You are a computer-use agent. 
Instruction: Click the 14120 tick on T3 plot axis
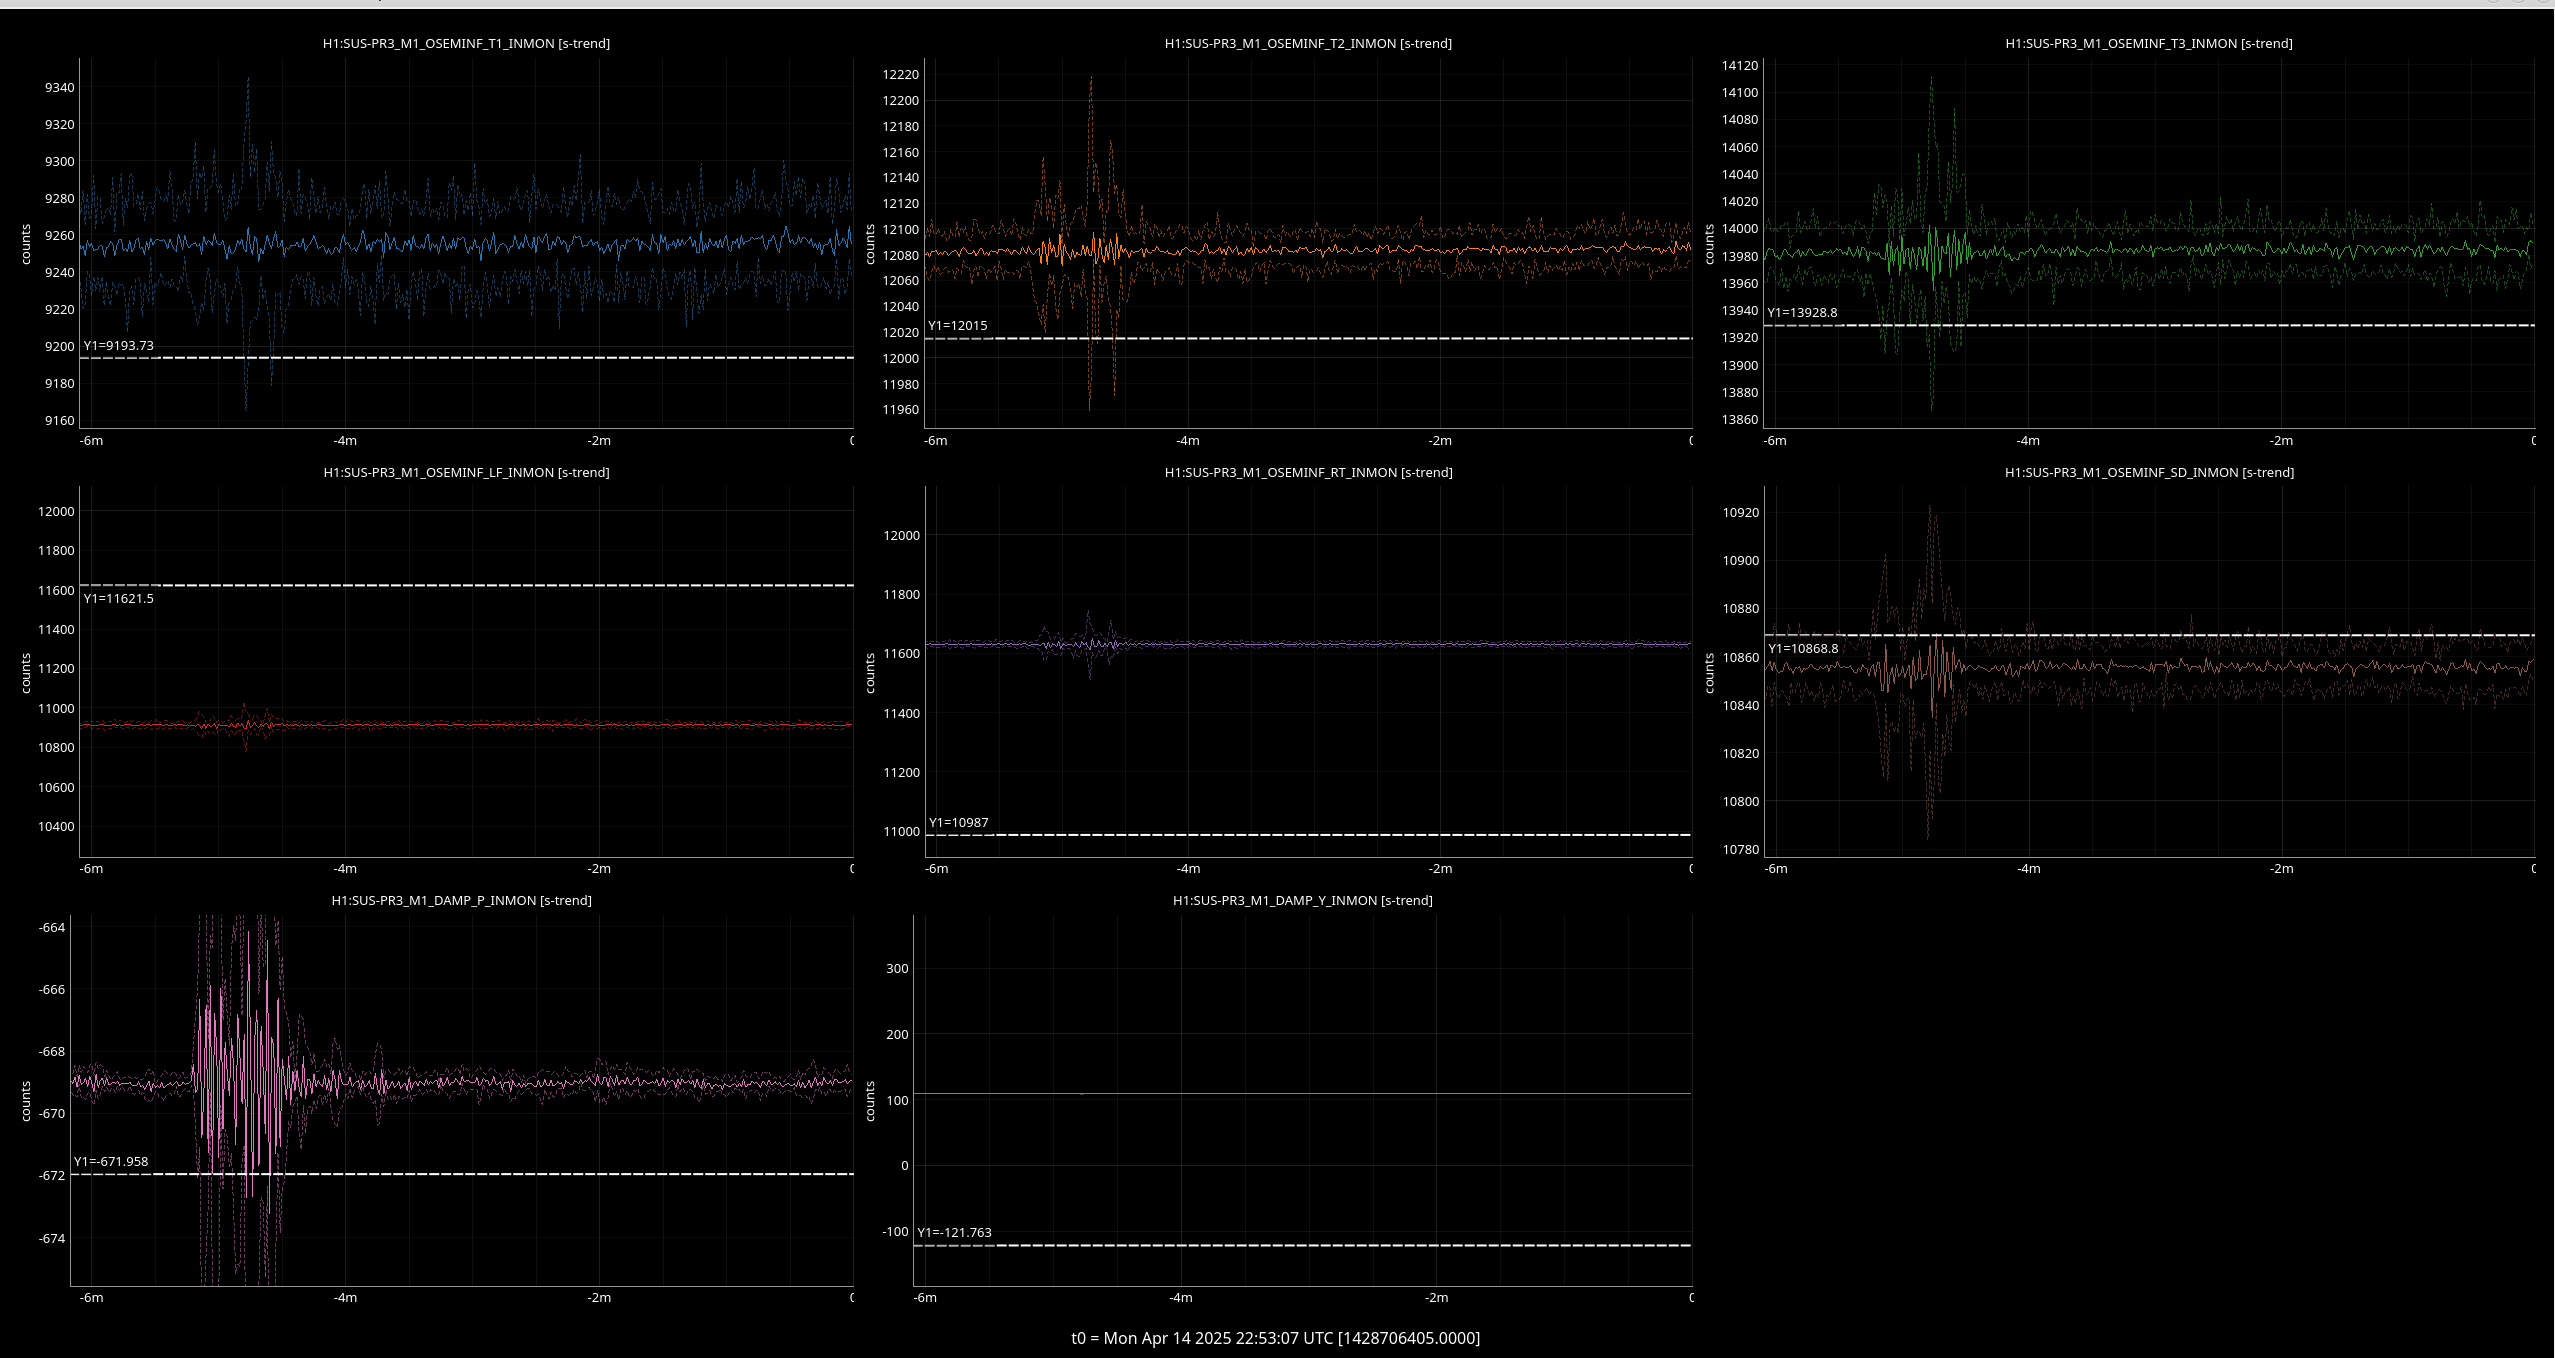(1739, 66)
